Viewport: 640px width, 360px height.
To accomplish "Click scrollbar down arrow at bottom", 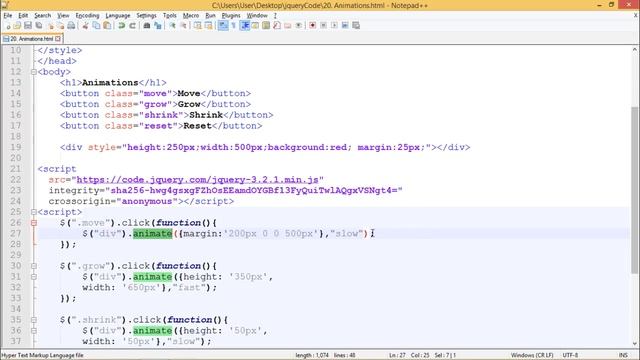I will pyautogui.click(x=634, y=344).
